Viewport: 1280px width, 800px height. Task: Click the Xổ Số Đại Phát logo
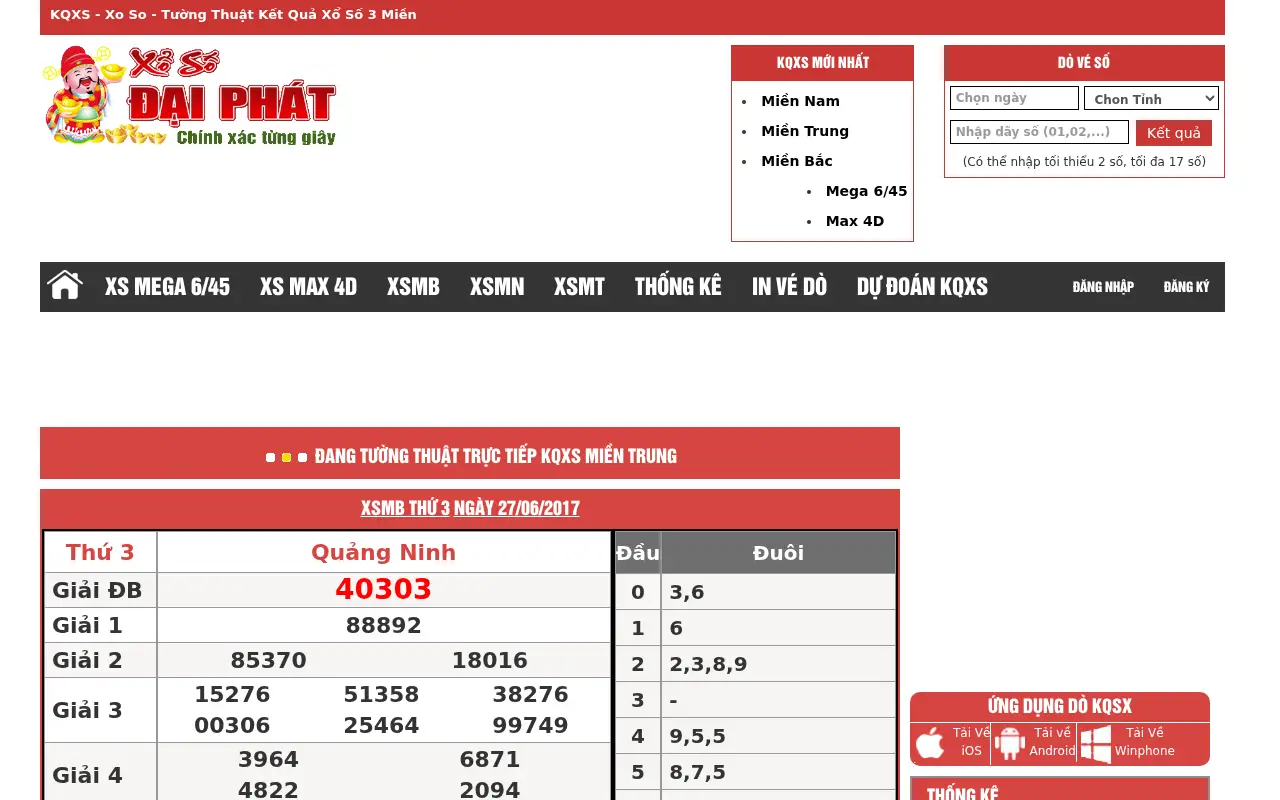(189, 97)
